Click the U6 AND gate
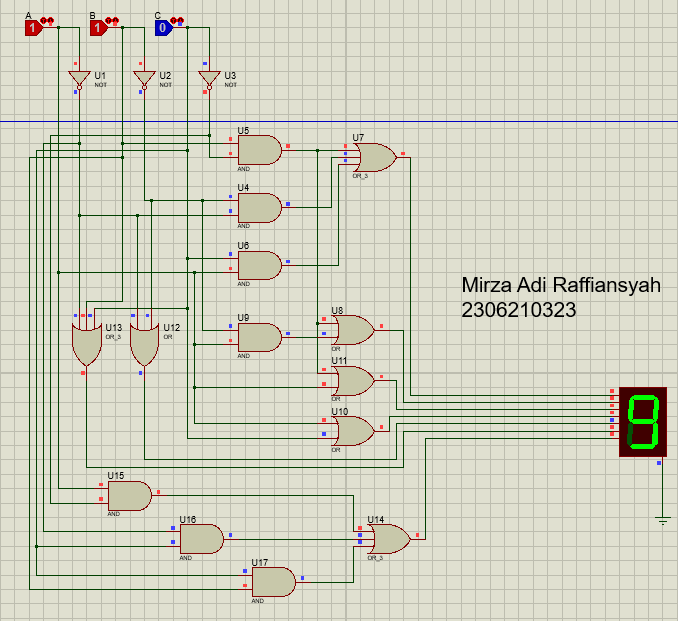Viewport: 678px width, 621px height. (258, 265)
